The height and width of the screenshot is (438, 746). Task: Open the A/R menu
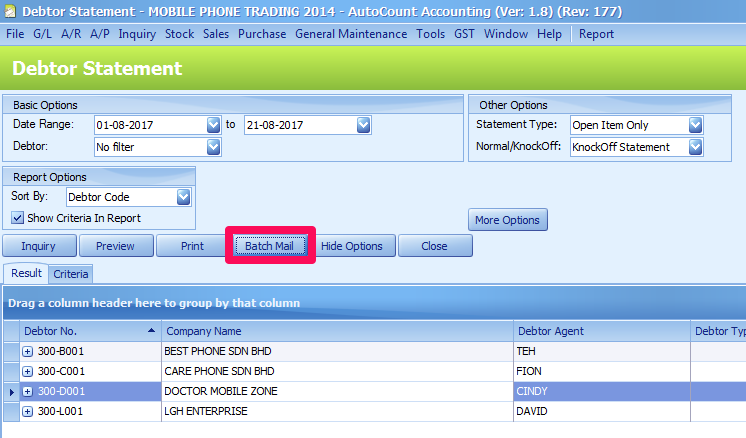tap(71, 34)
